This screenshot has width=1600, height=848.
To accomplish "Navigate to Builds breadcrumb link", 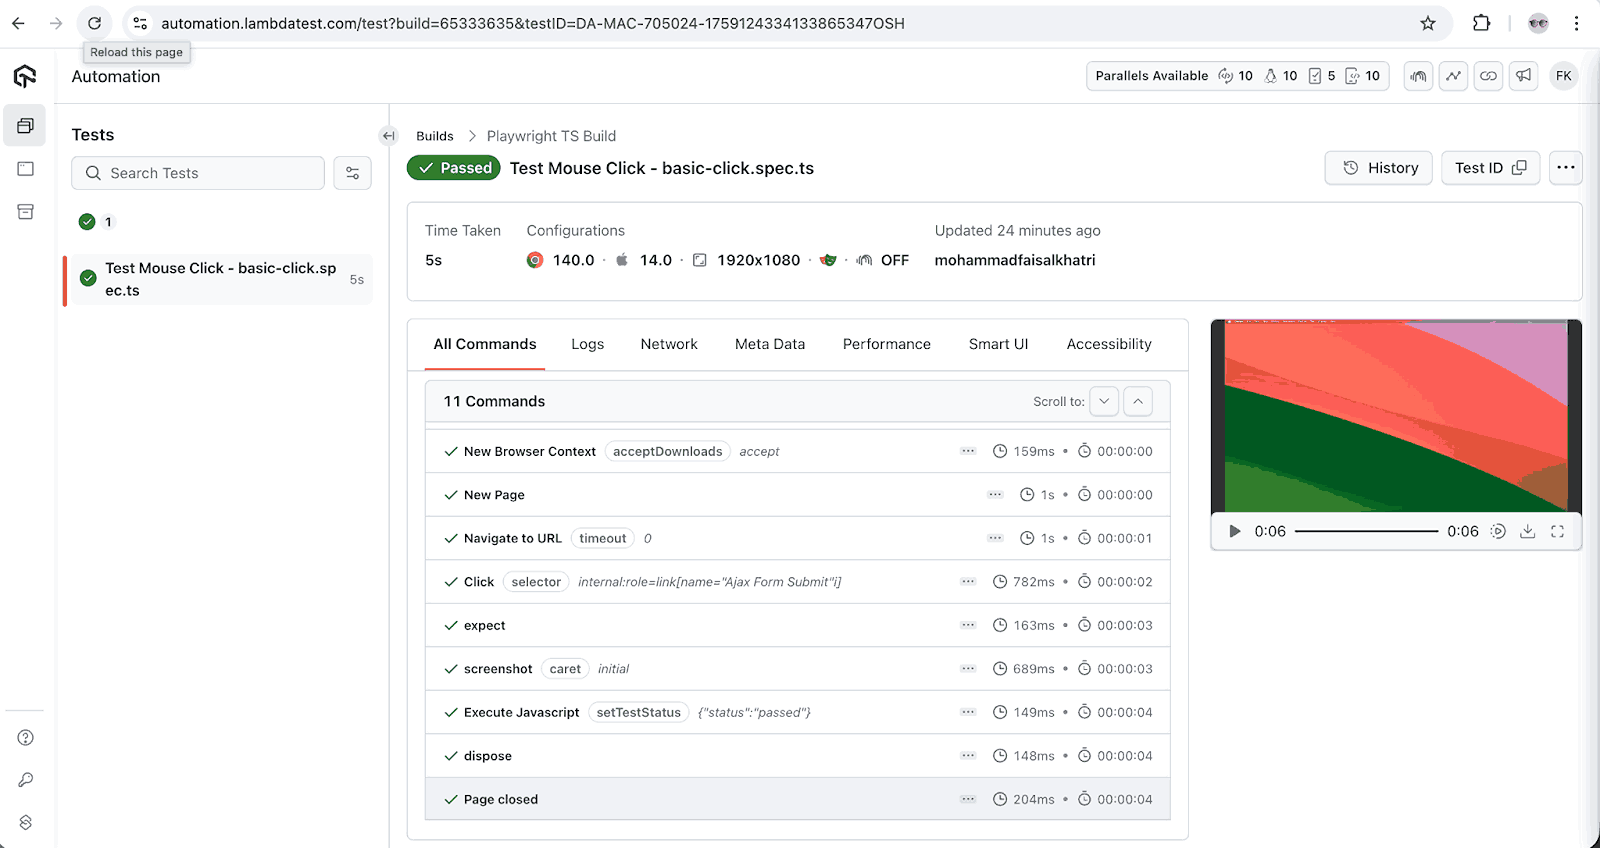I will [434, 136].
